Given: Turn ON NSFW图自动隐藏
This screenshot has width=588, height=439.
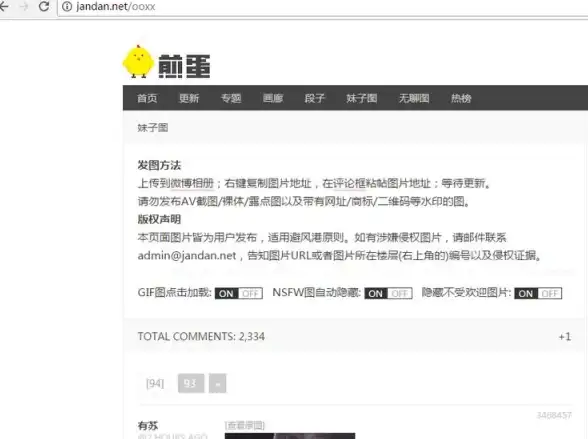Looking at the screenshot, I should point(376,294).
